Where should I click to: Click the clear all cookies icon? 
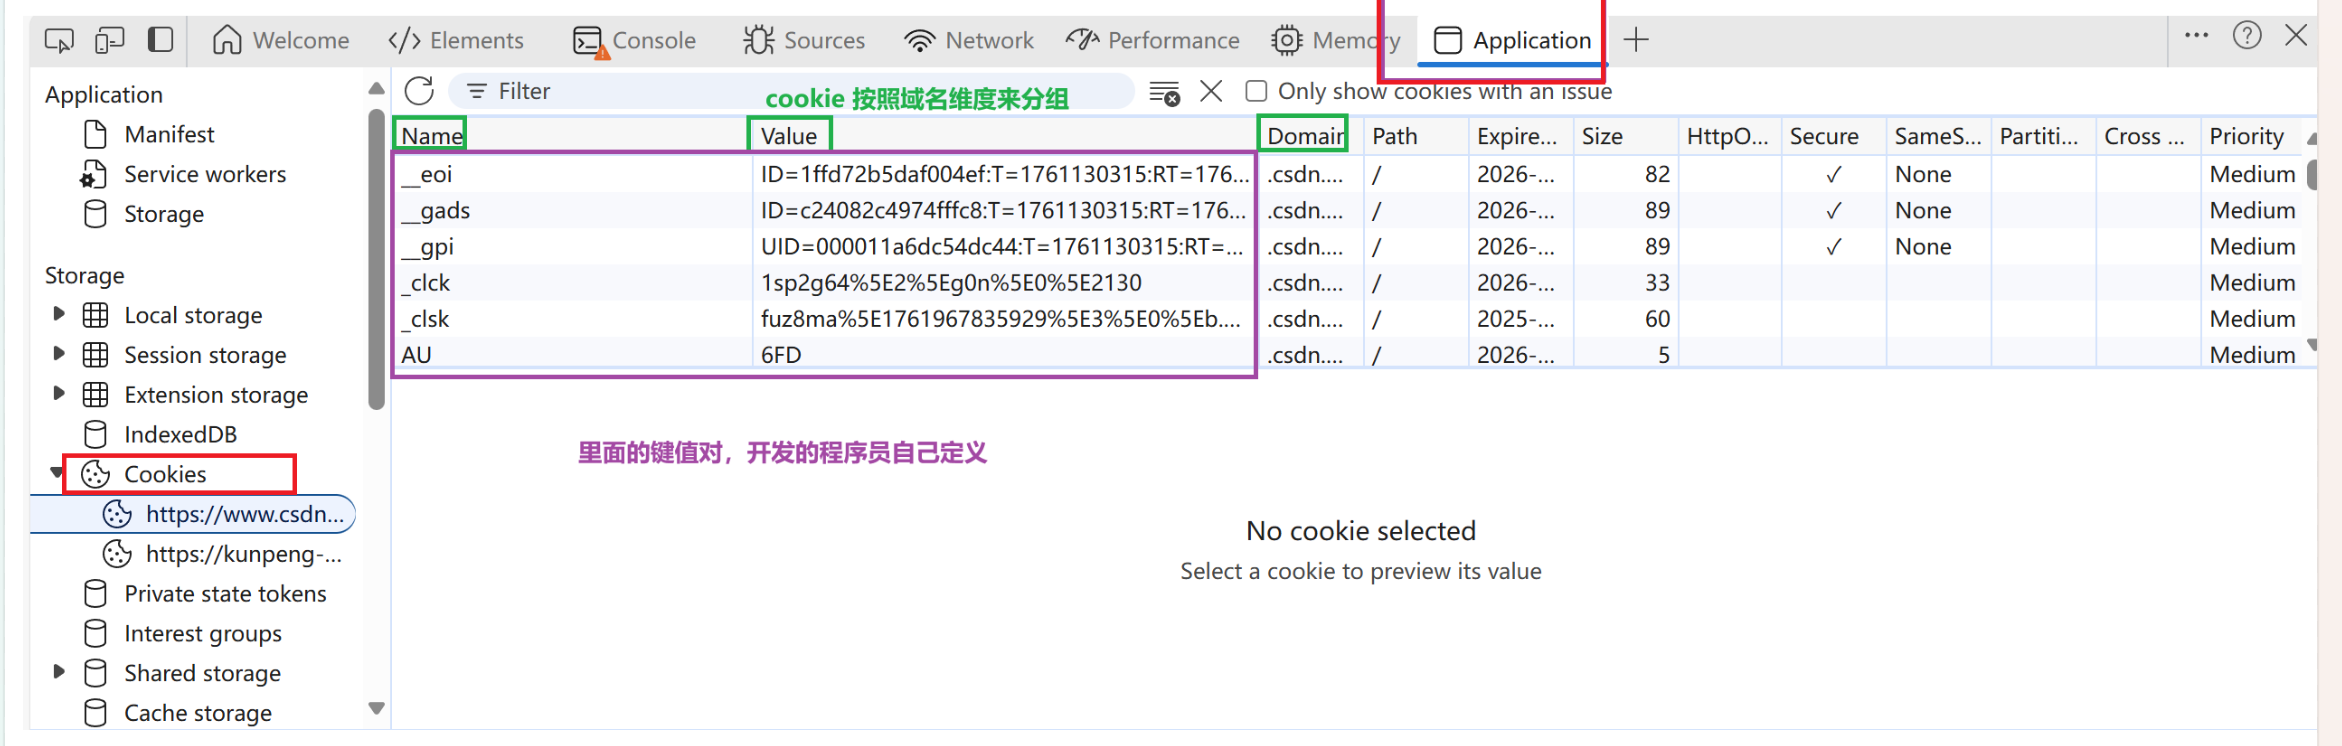(1165, 92)
